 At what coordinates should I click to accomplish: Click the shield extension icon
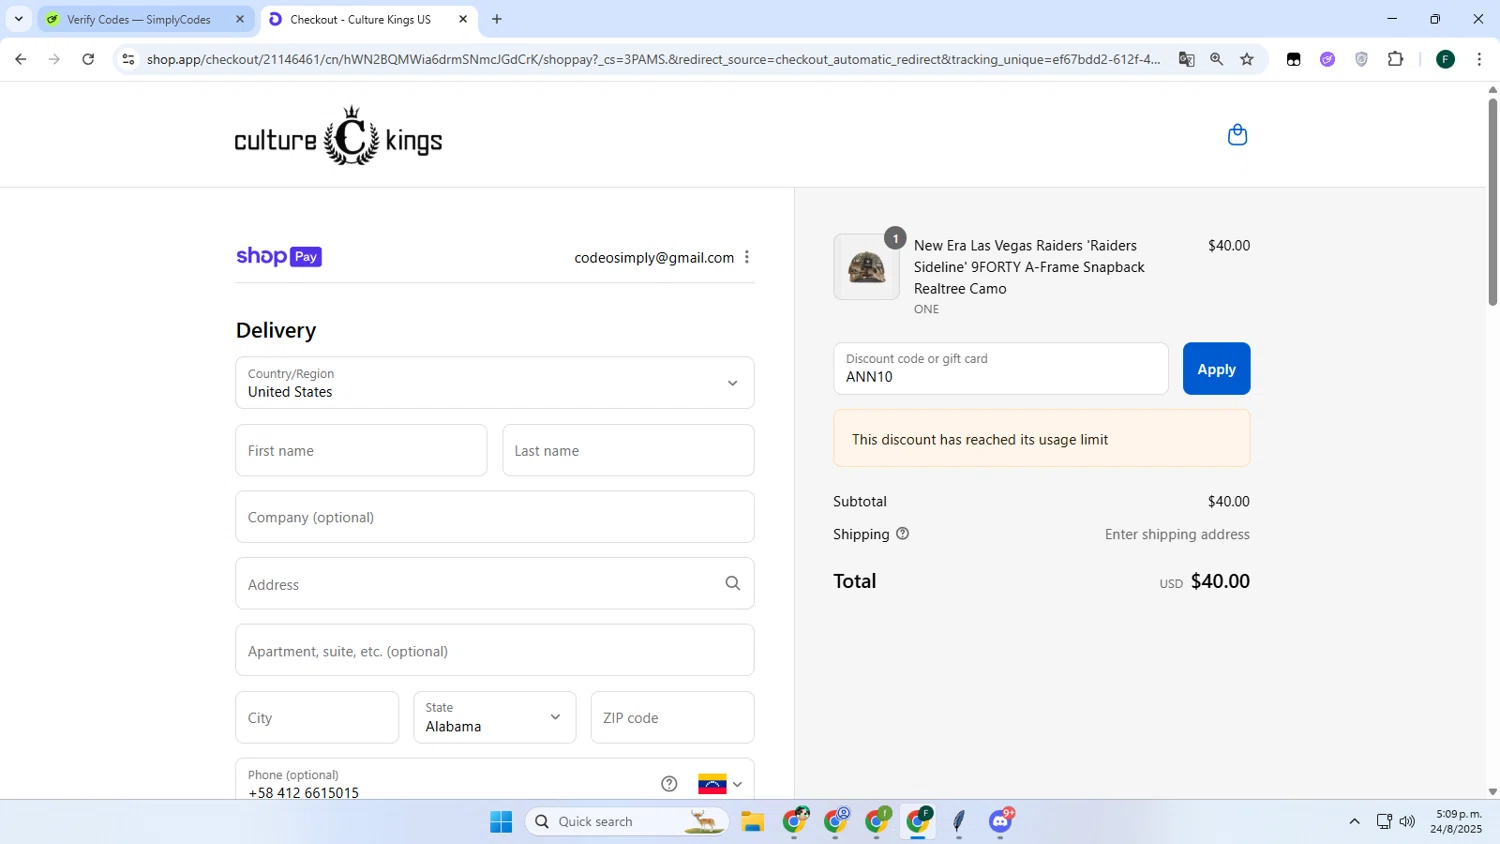coord(1361,59)
